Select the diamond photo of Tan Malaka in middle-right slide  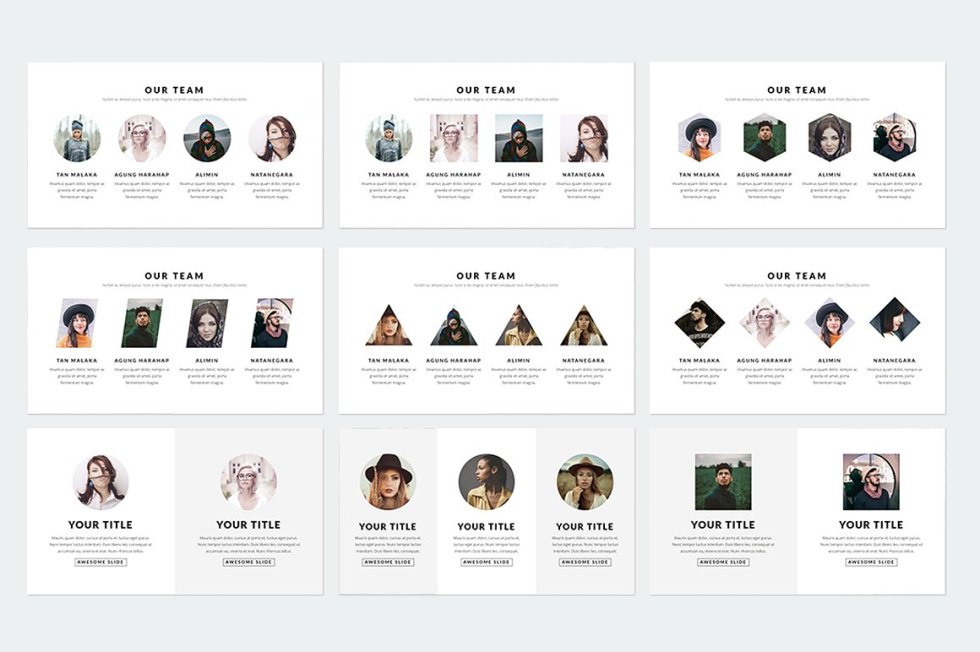pyautogui.click(x=699, y=323)
